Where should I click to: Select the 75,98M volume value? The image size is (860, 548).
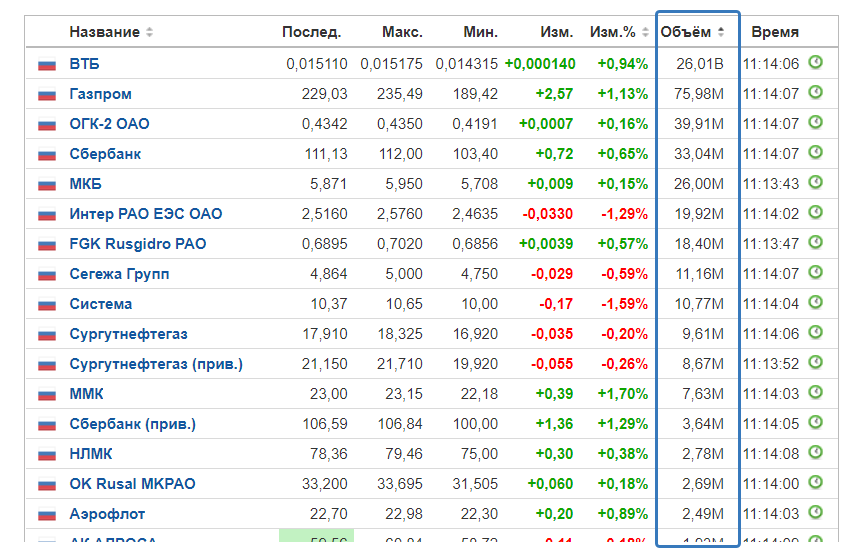click(699, 94)
